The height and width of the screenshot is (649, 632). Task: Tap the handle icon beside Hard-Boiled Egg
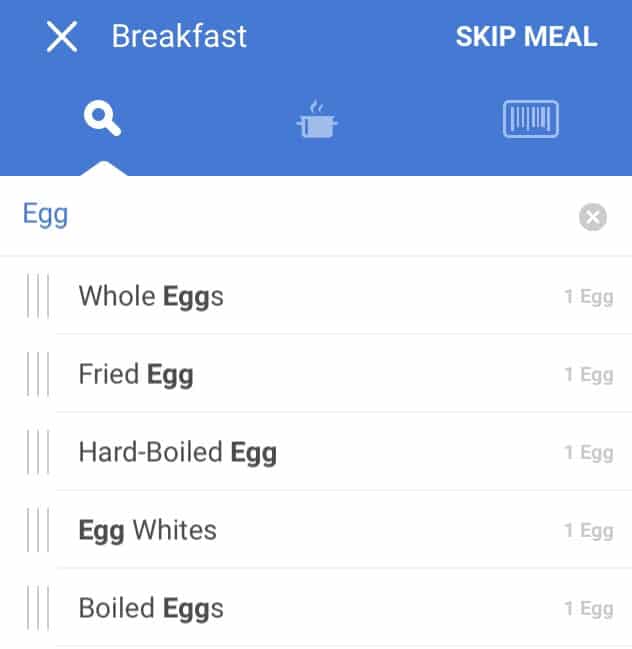coord(38,452)
